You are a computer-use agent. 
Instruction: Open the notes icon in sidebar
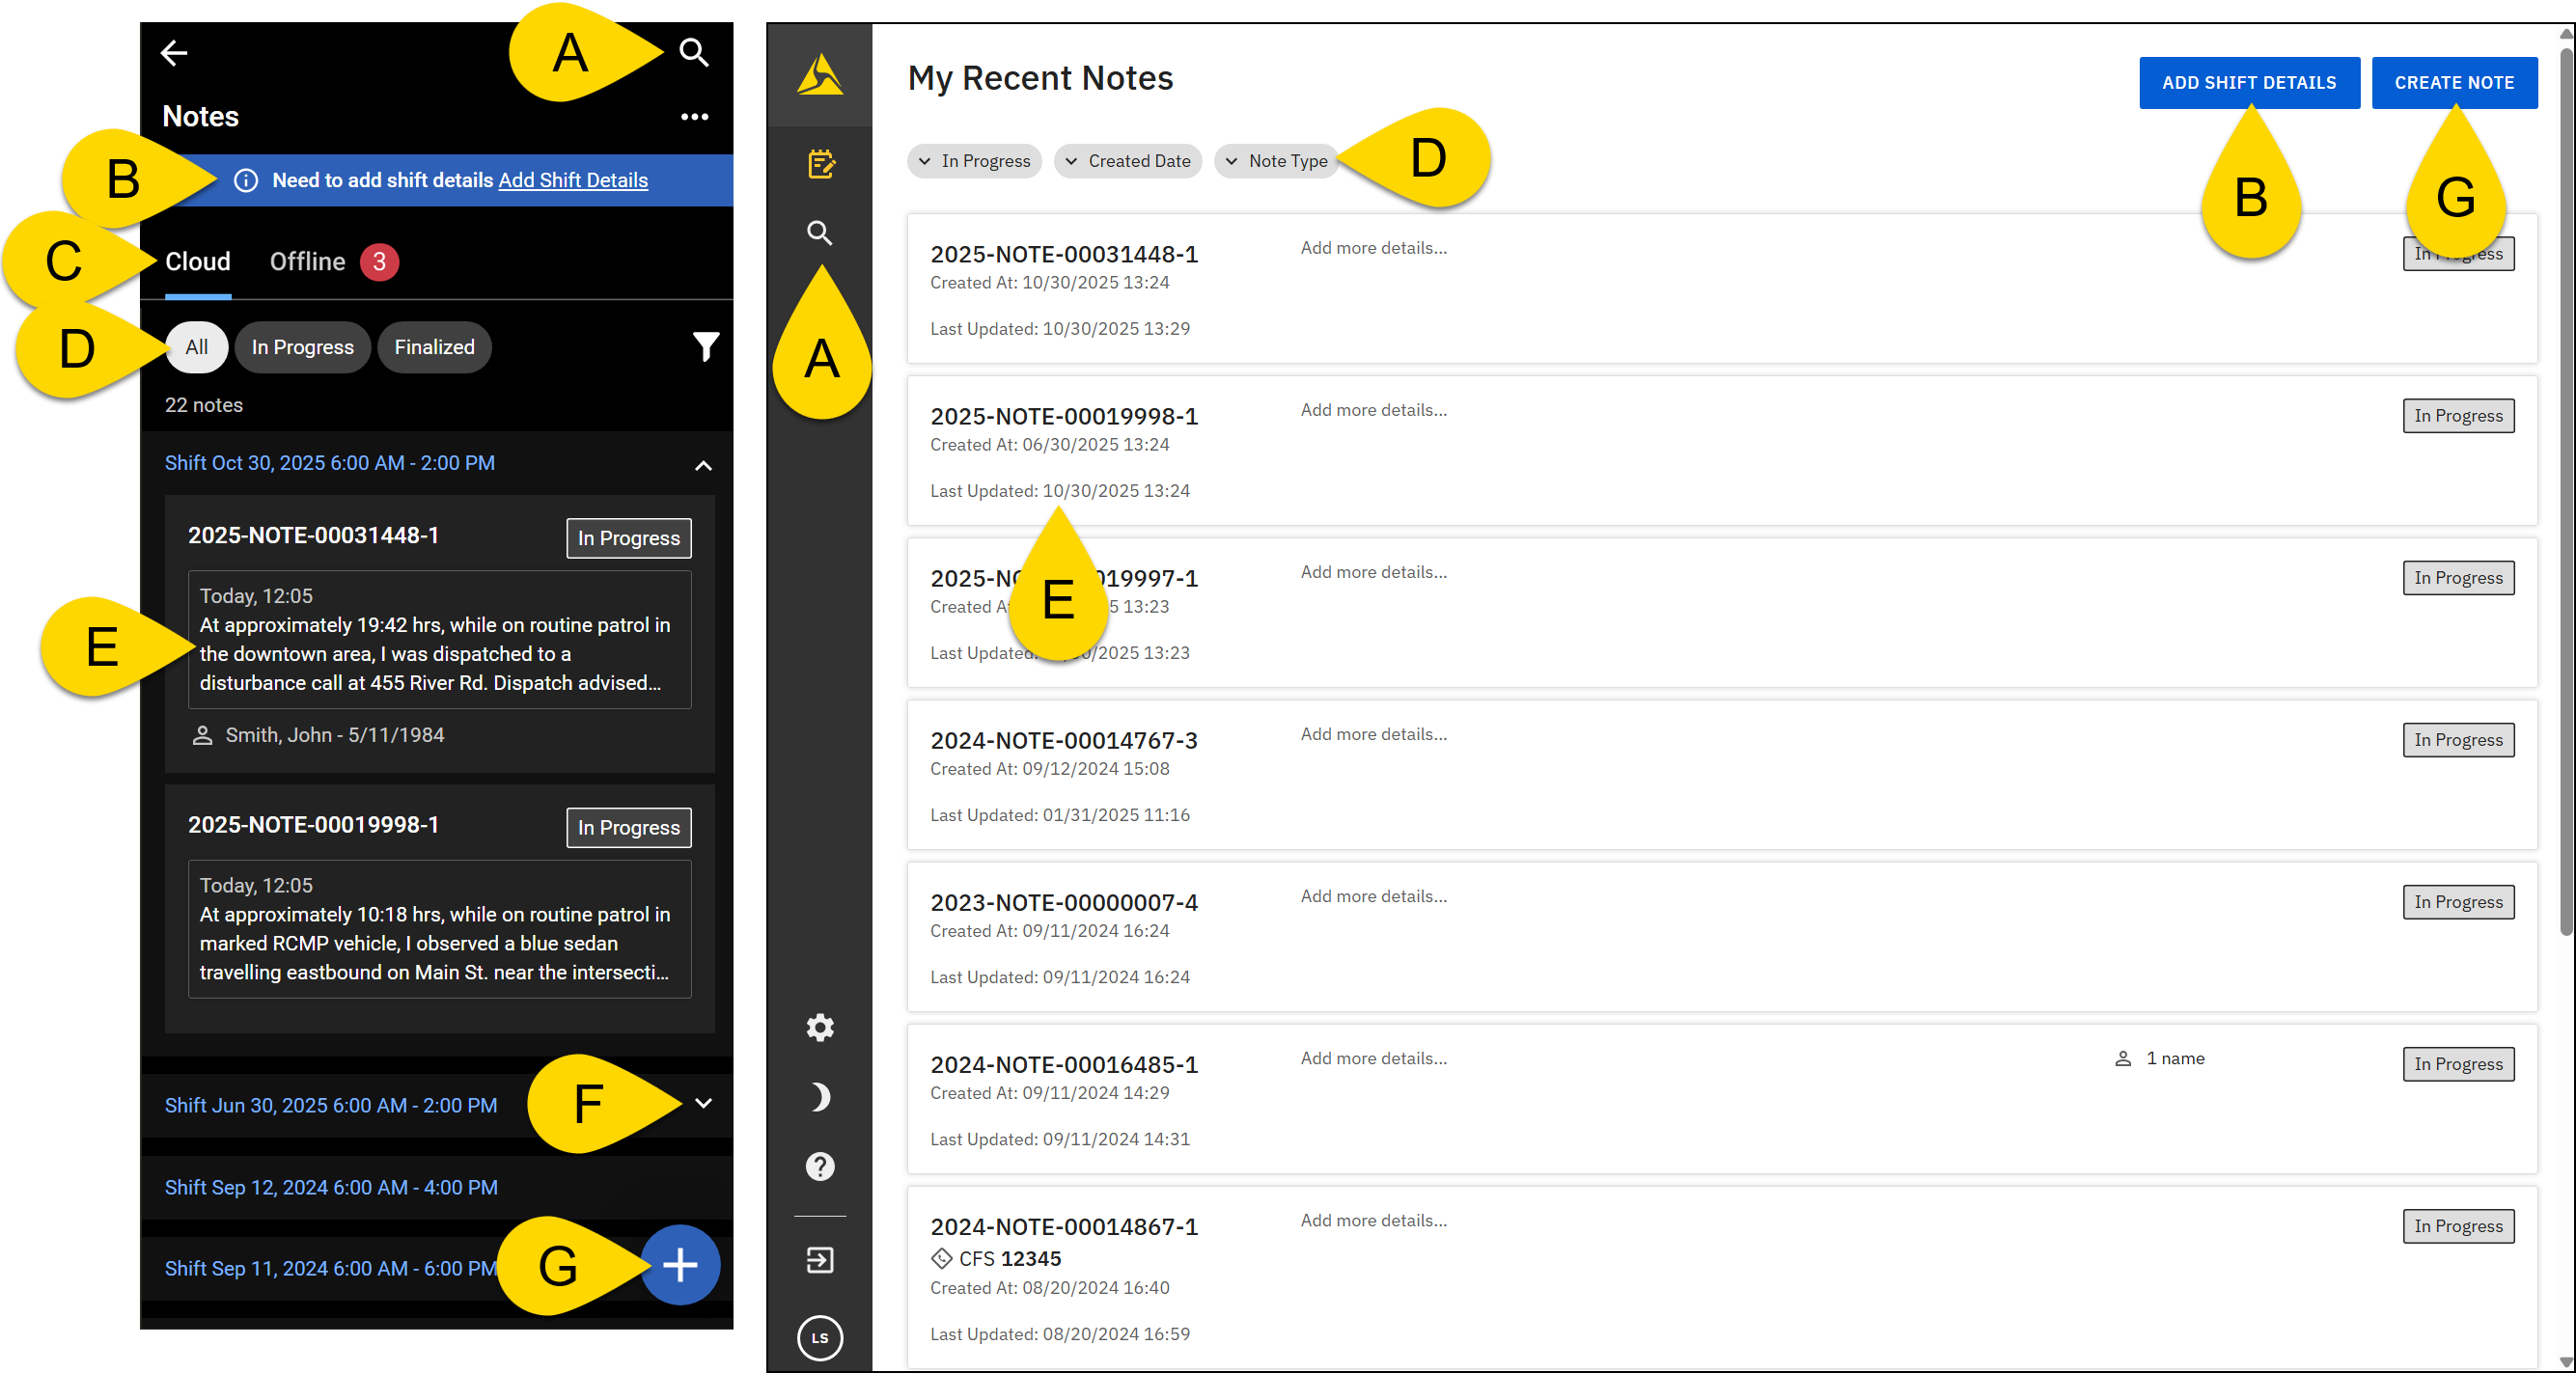[820, 163]
